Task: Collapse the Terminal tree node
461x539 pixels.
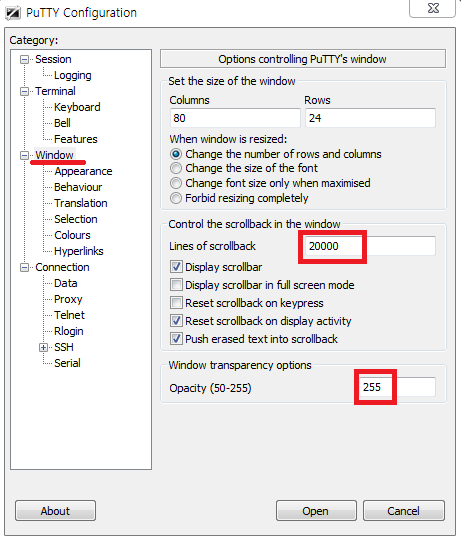Action: (24, 91)
